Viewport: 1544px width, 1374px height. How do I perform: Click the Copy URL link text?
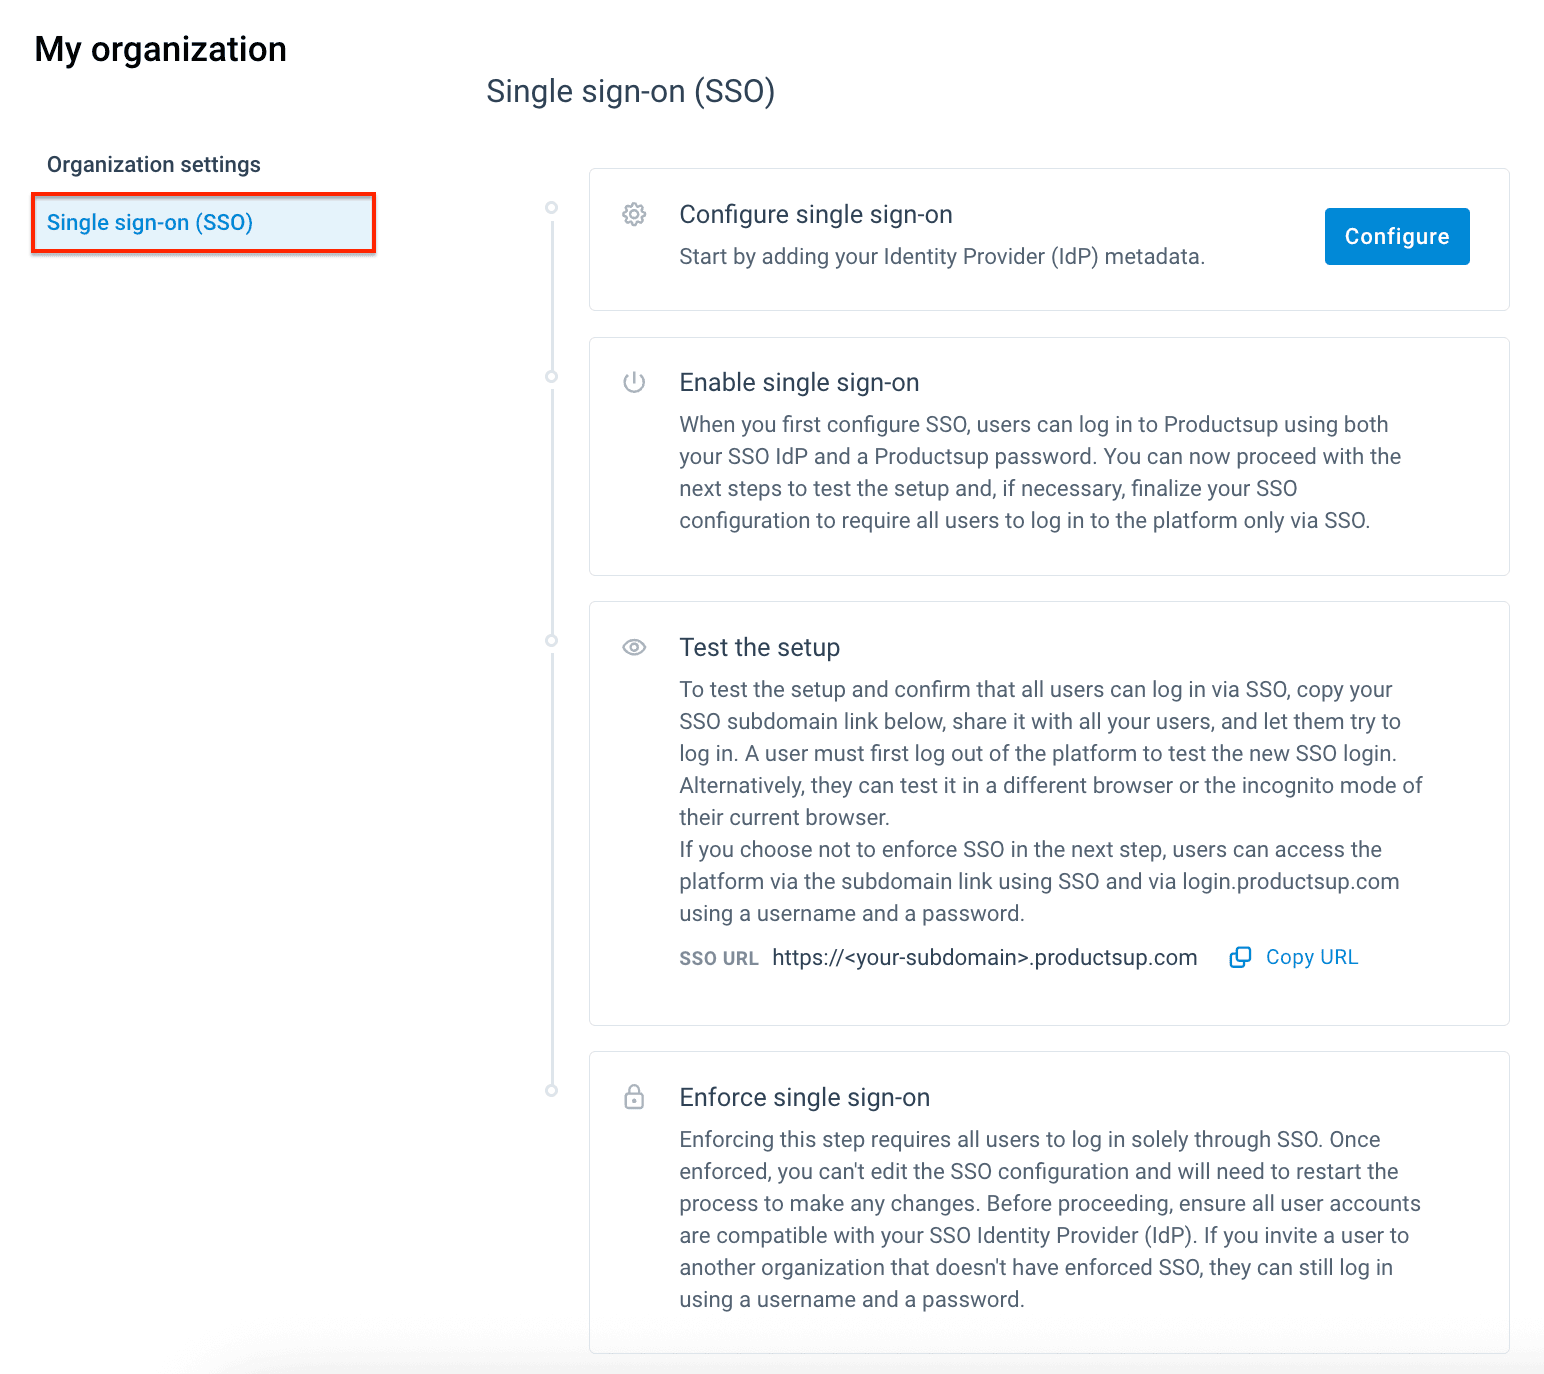click(x=1311, y=958)
